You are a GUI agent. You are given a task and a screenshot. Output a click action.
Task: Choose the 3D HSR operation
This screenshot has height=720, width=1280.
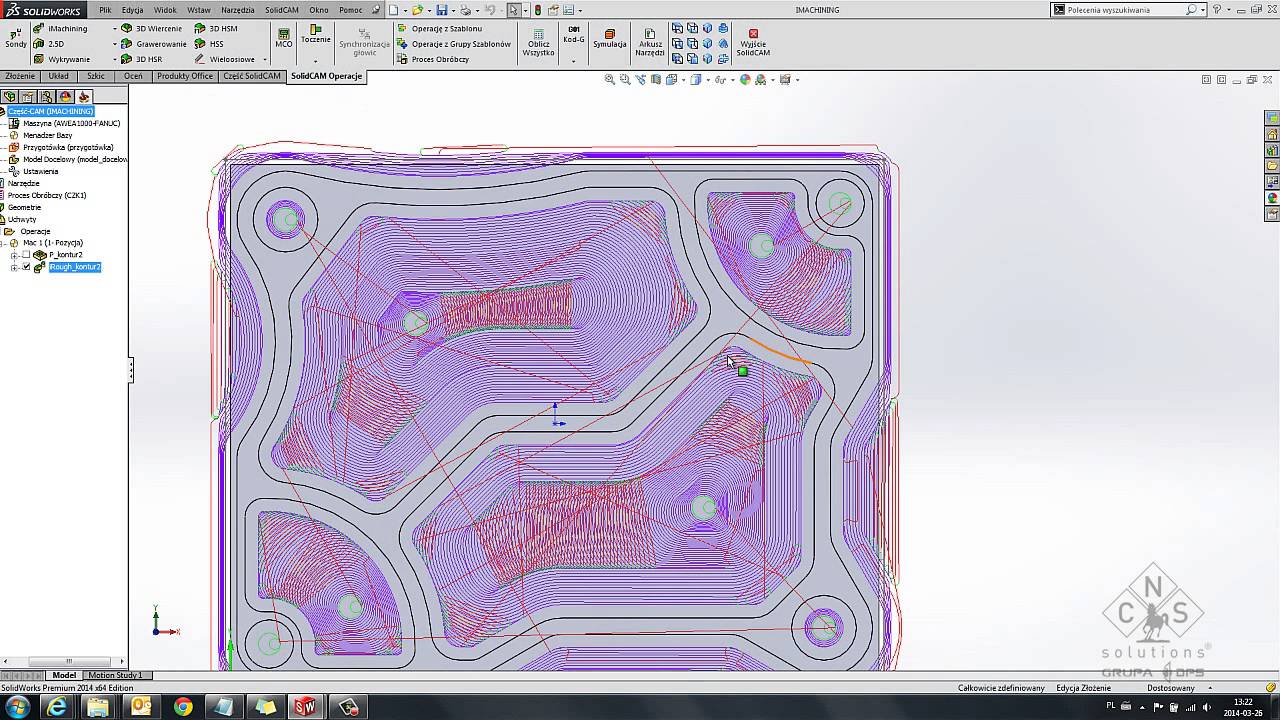(x=141, y=59)
